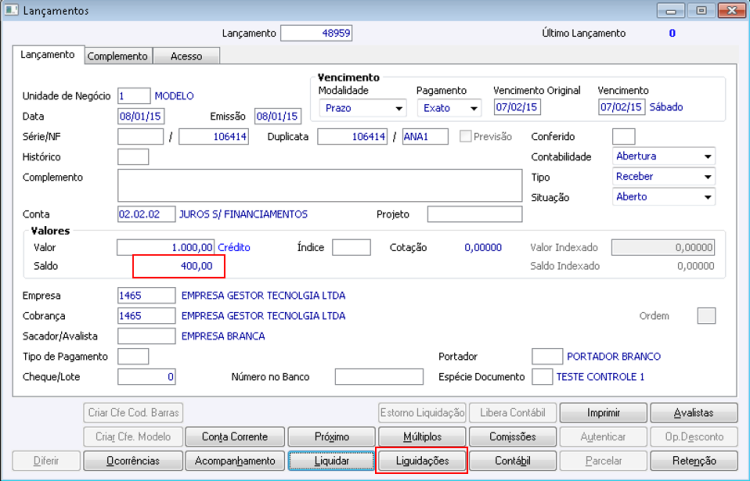Click the Conta field containing 02.02.02
This screenshot has height=481, width=750.
[x=146, y=214]
